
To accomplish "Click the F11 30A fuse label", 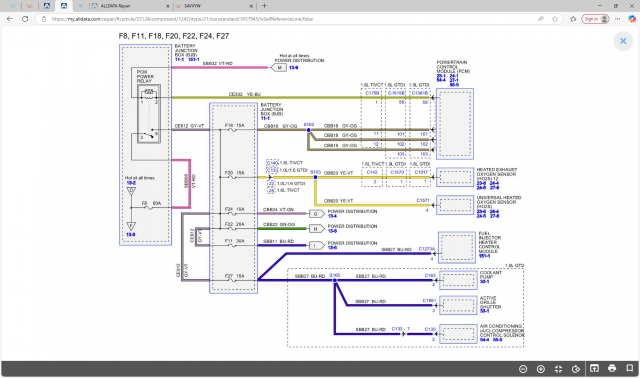I will pyautogui.click(x=235, y=241).
